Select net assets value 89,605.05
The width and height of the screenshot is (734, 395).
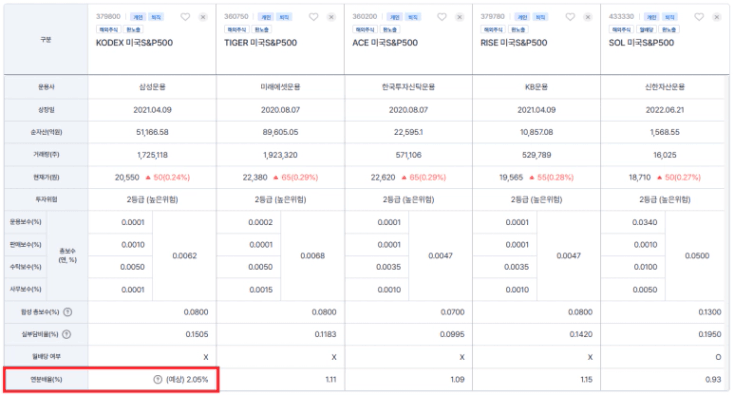pyautogui.click(x=280, y=132)
